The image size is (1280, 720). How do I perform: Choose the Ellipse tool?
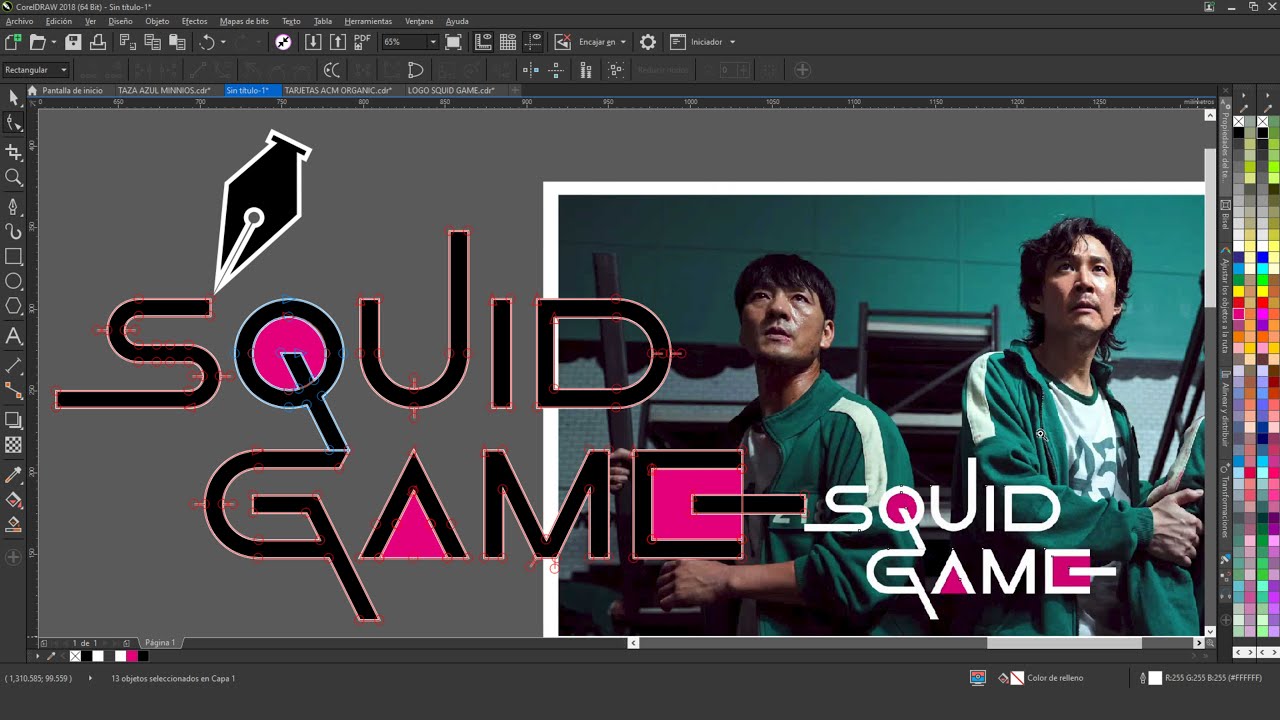(13, 282)
